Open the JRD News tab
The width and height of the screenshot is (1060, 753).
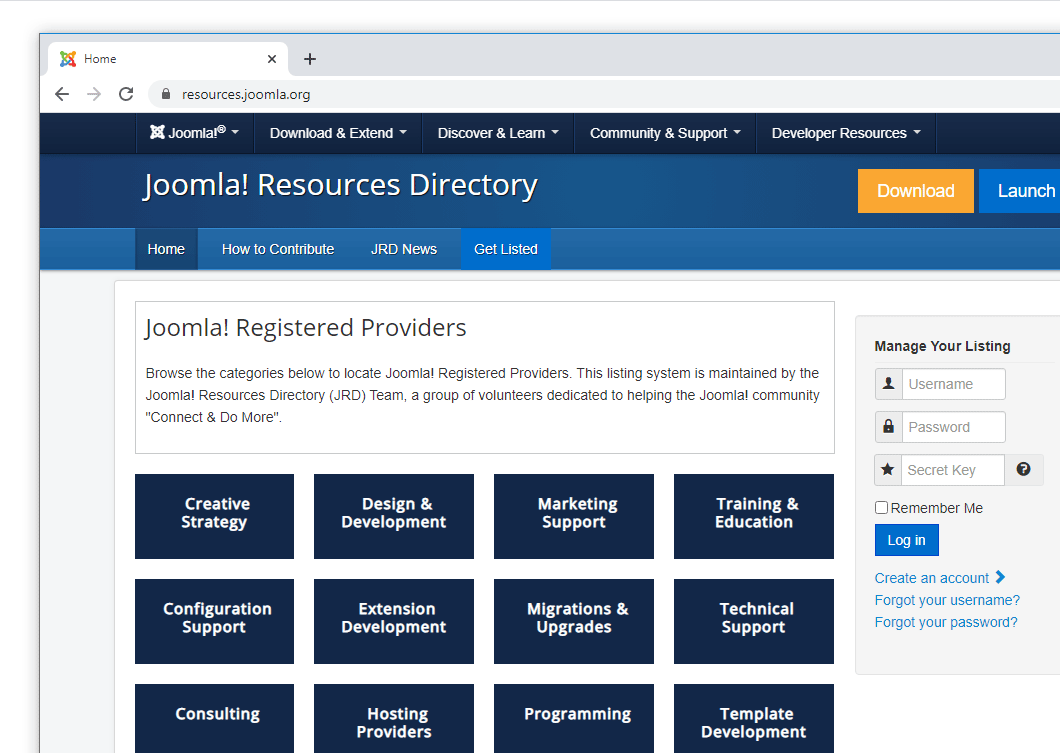pos(404,249)
